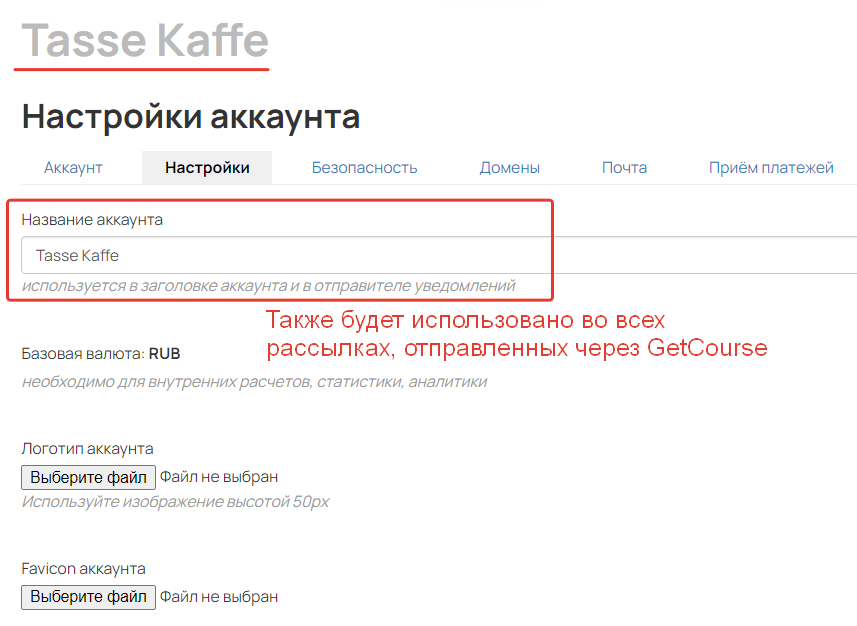This screenshot has height=626, width=857.
Task: Go to the Домены tab
Action: point(509,167)
